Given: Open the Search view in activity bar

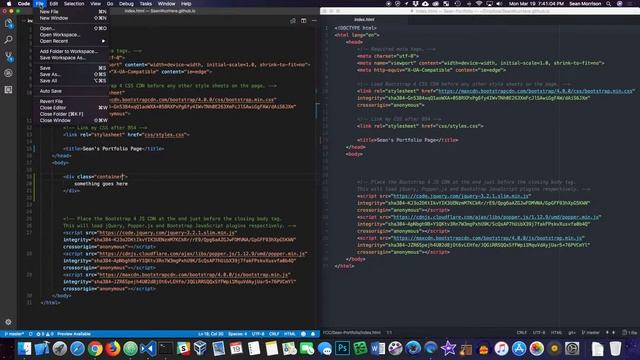Looking at the screenshot, I should 8,40.
